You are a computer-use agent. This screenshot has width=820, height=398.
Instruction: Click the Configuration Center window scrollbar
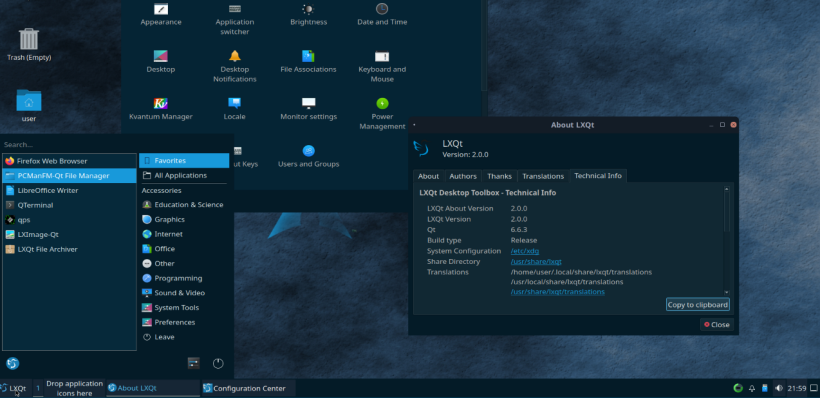pos(484,46)
